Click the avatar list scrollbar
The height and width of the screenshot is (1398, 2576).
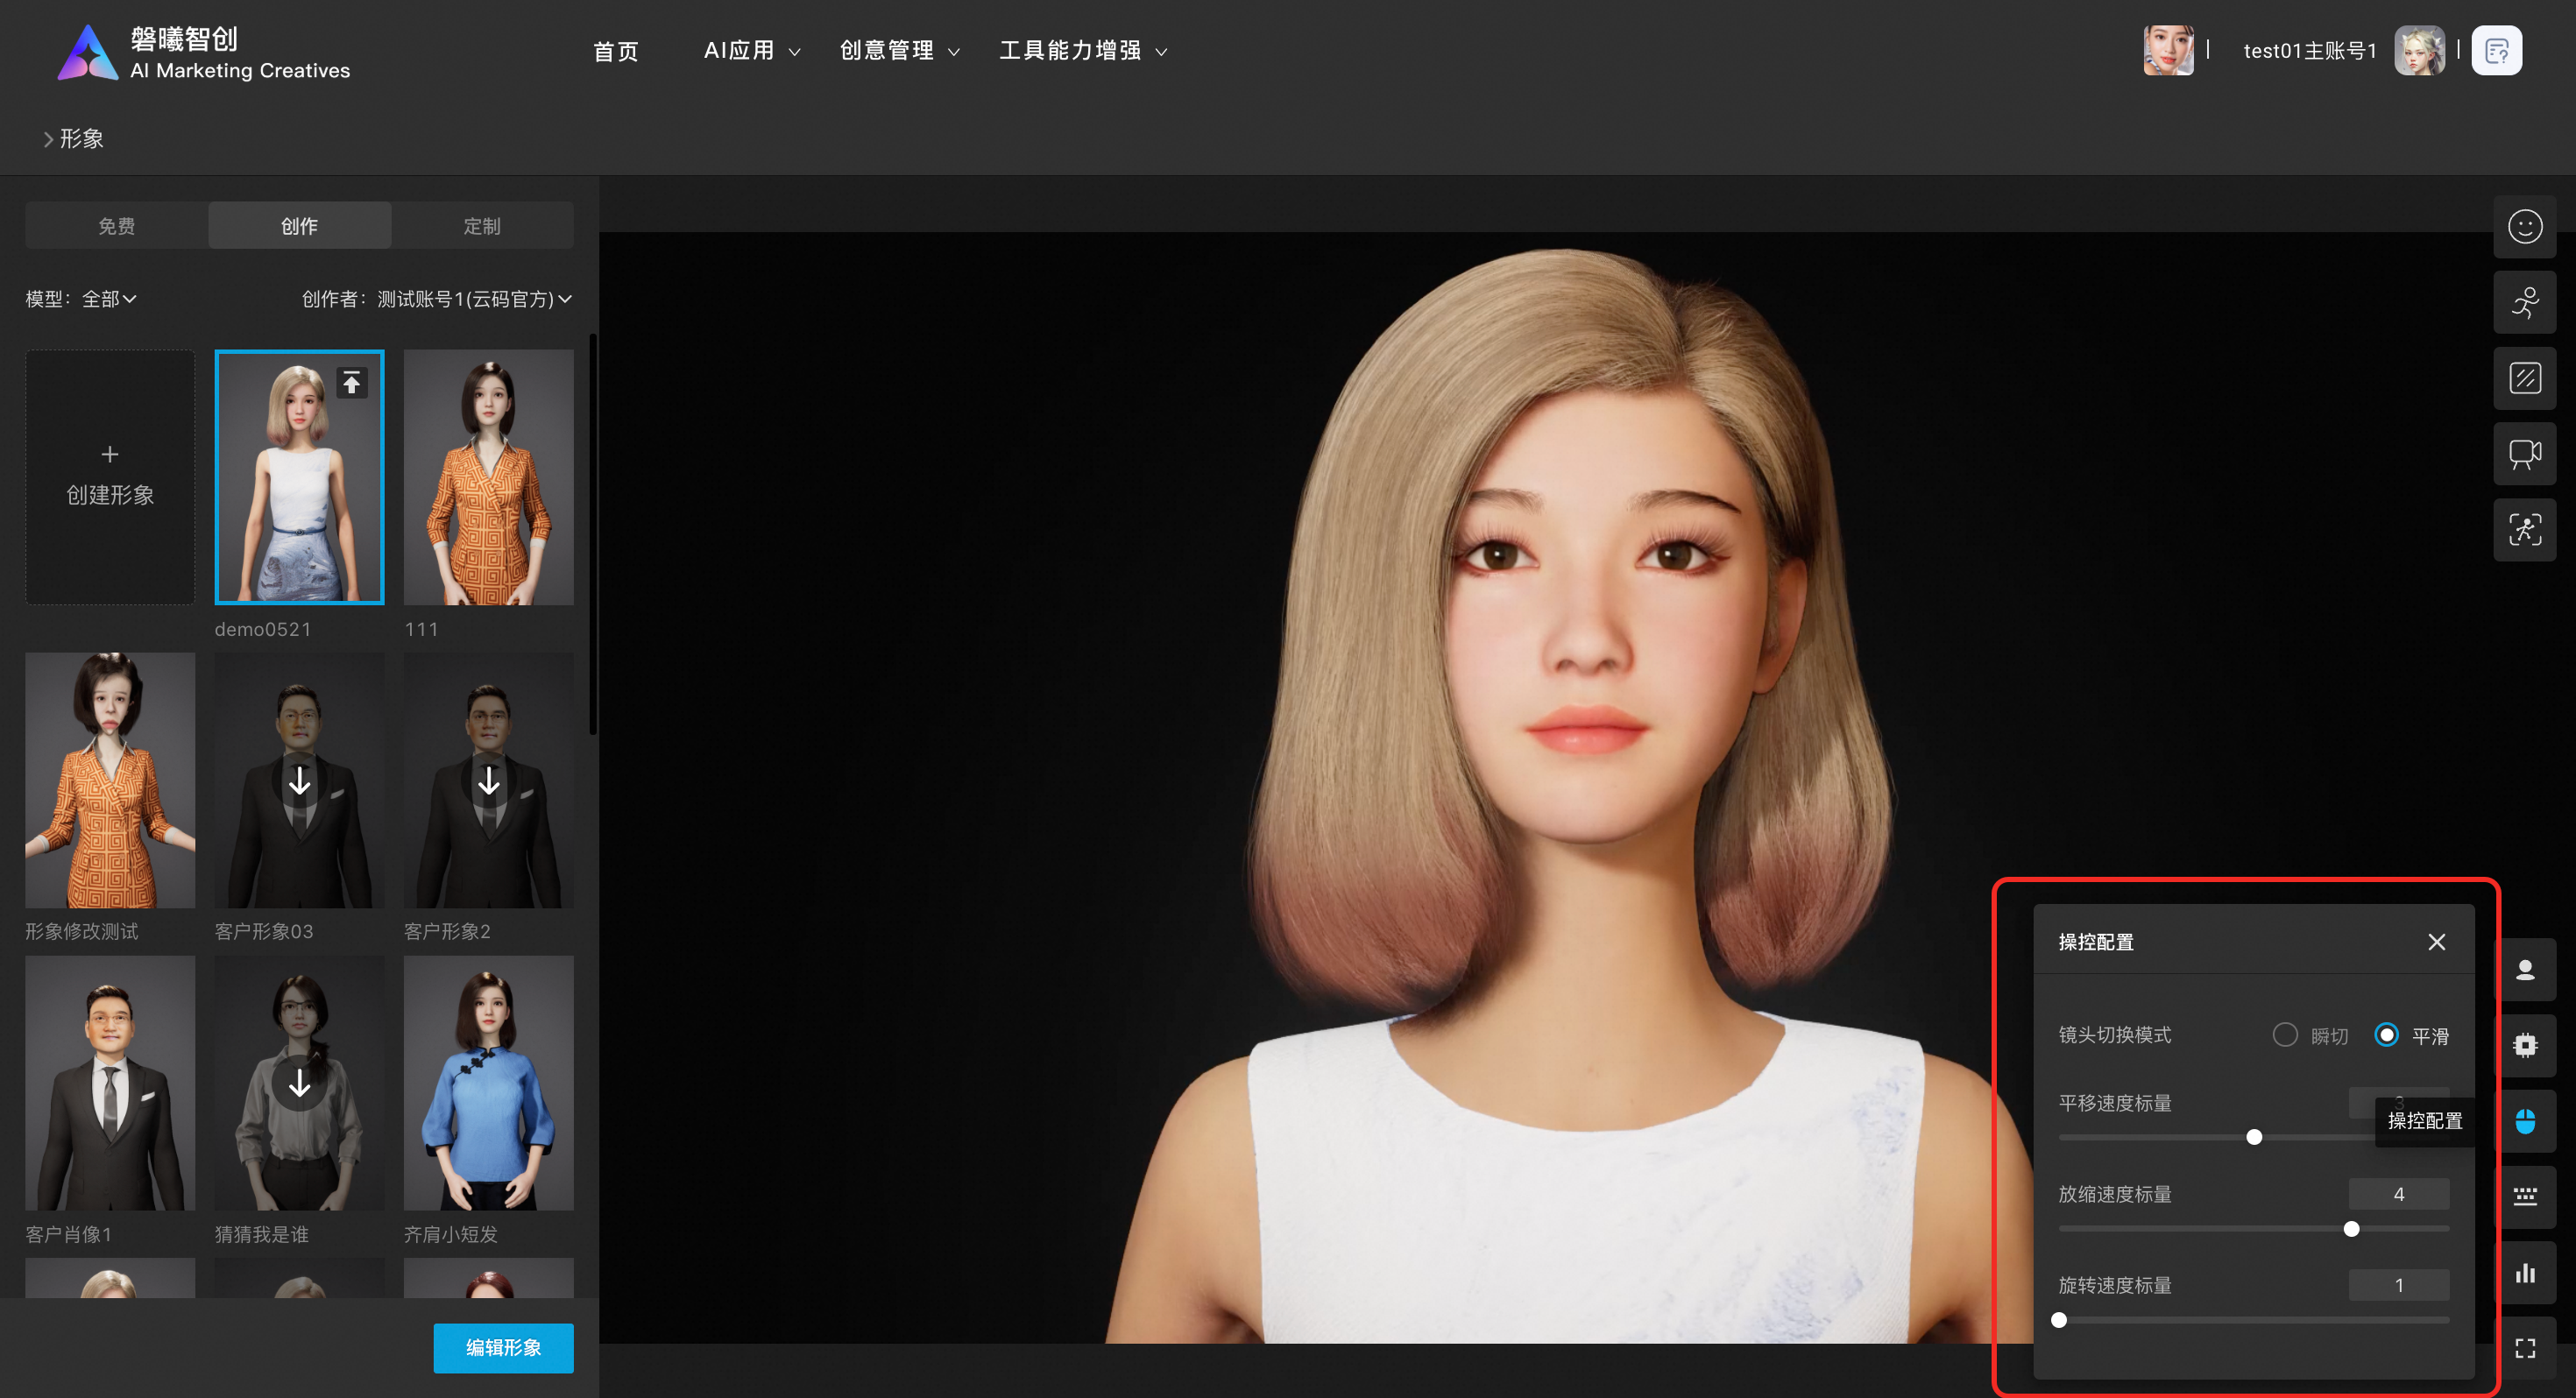coord(593,535)
